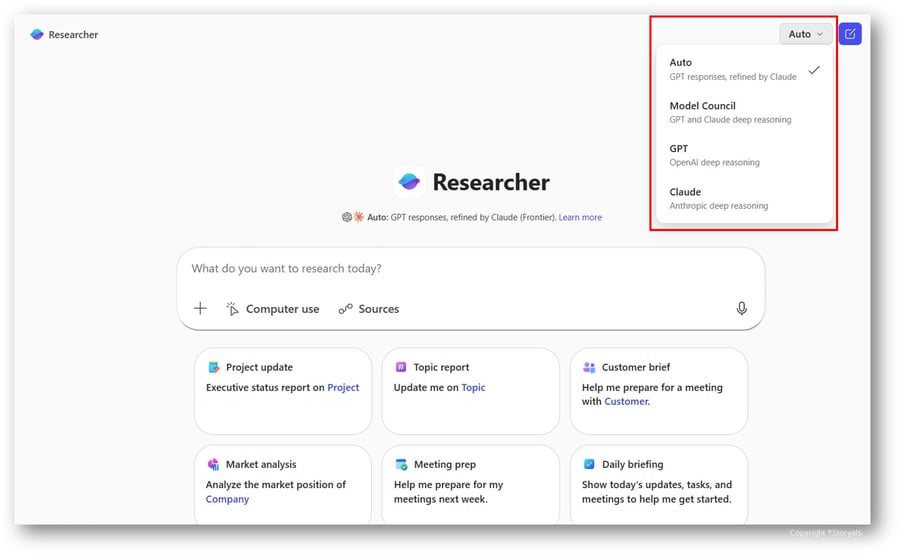900x554 pixels.
Task: Start a new chat with compose icon
Action: tap(850, 34)
